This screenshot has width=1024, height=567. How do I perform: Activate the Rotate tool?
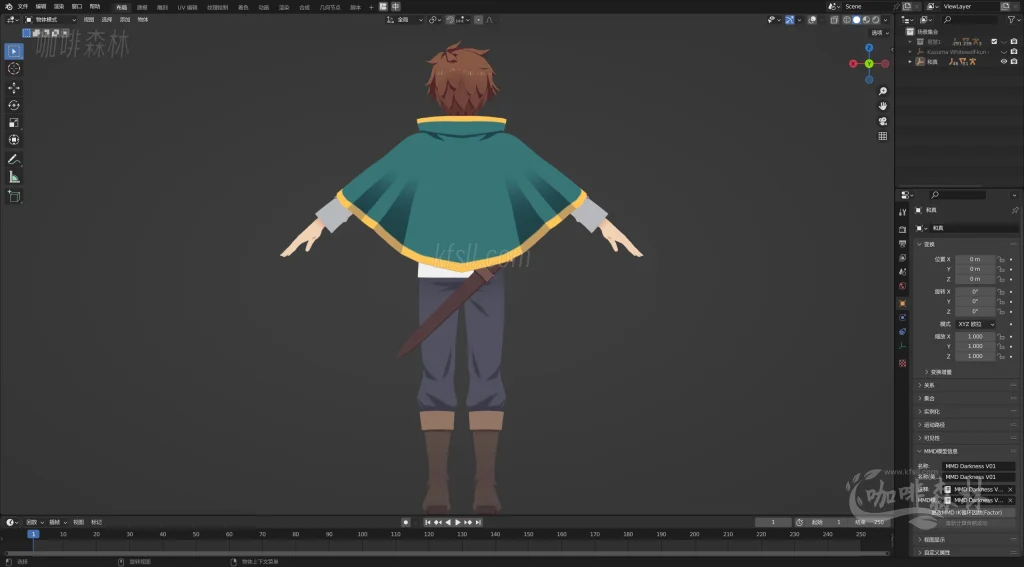click(14, 105)
